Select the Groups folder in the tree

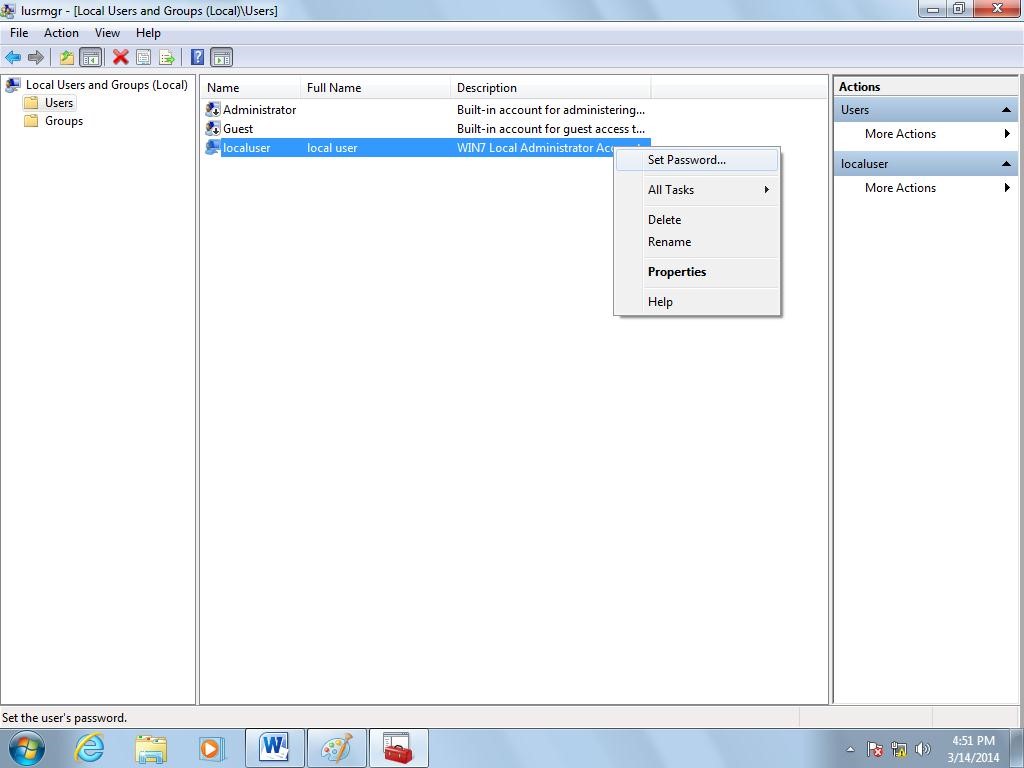click(63, 121)
